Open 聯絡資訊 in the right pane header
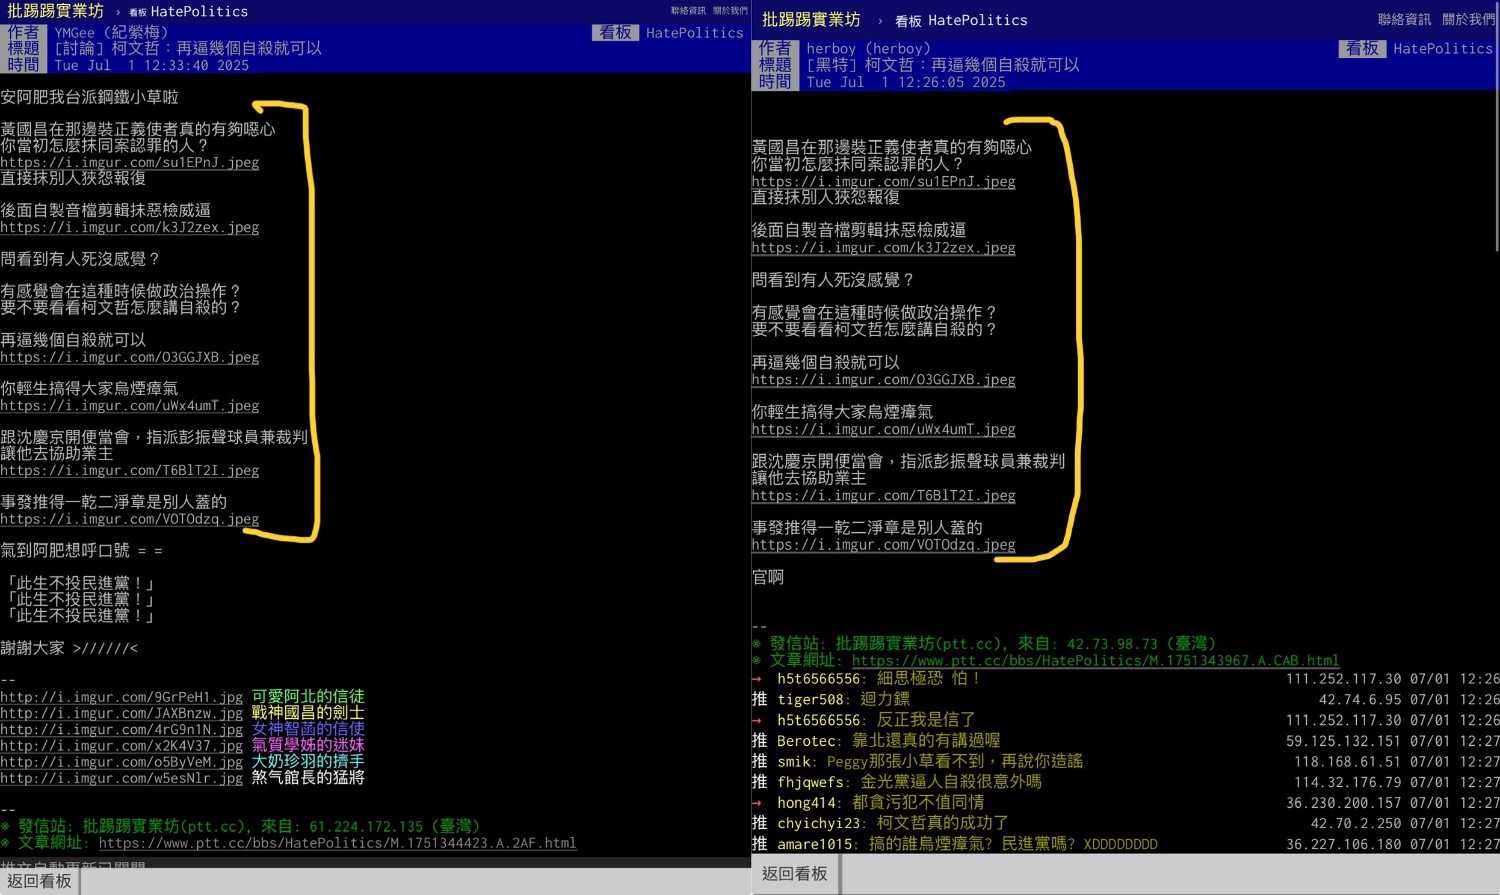This screenshot has width=1500, height=895. coord(1404,19)
